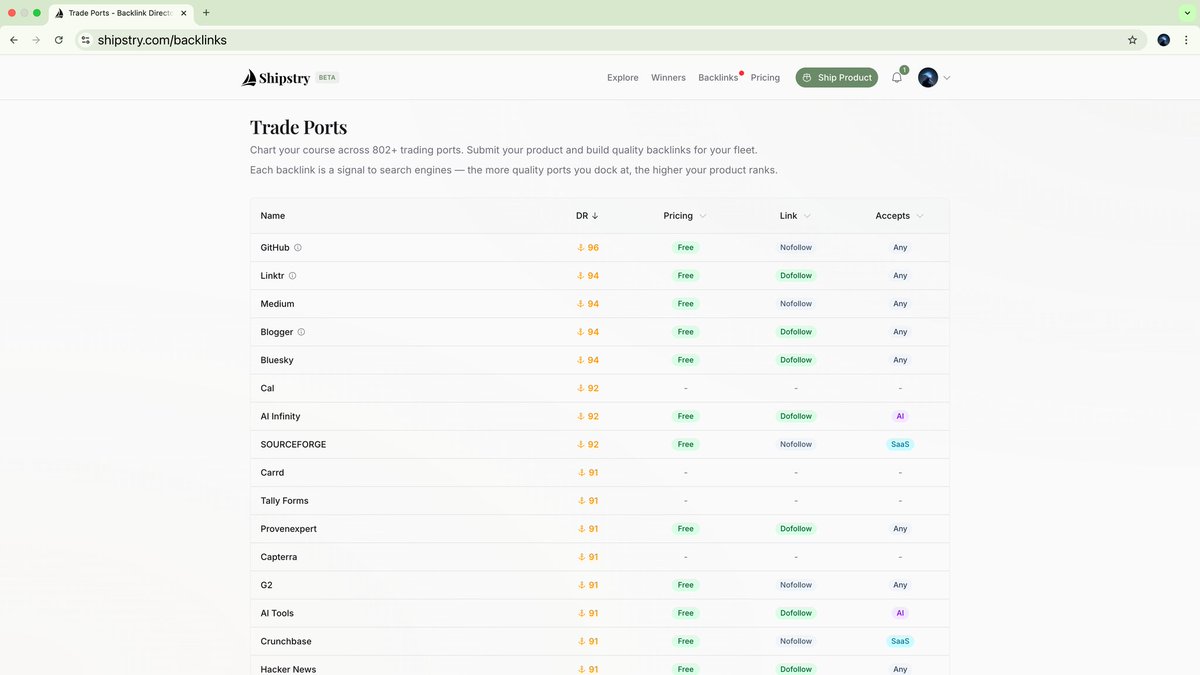Open the SOURCEFORGE row
Screen dimensions: 1200x675
pyautogui.click(x=599, y=444)
